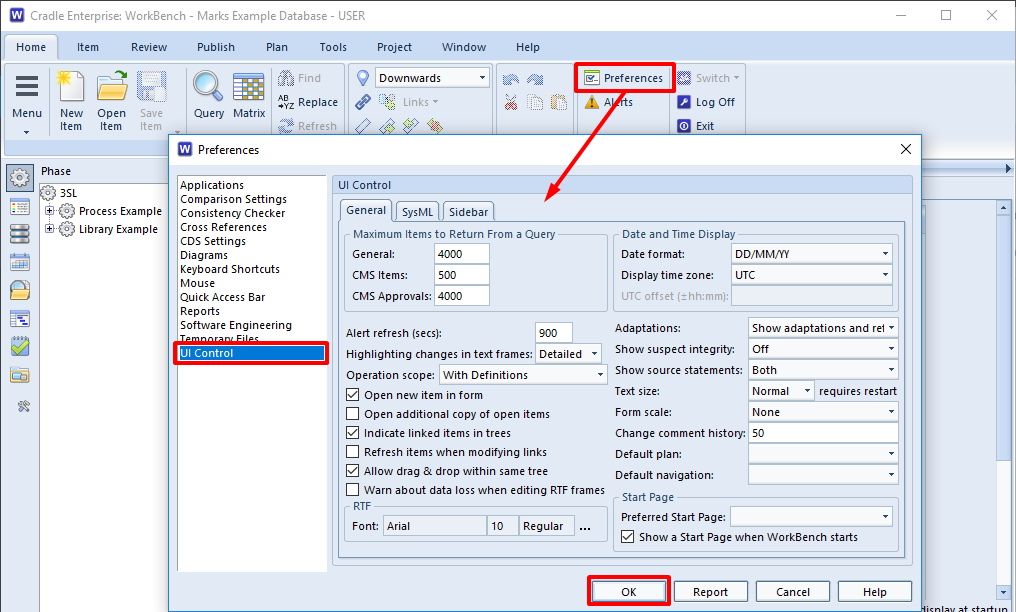The image size is (1016, 612).
Task: Open the Display time zone dropdown
Action: tap(812, 275)
